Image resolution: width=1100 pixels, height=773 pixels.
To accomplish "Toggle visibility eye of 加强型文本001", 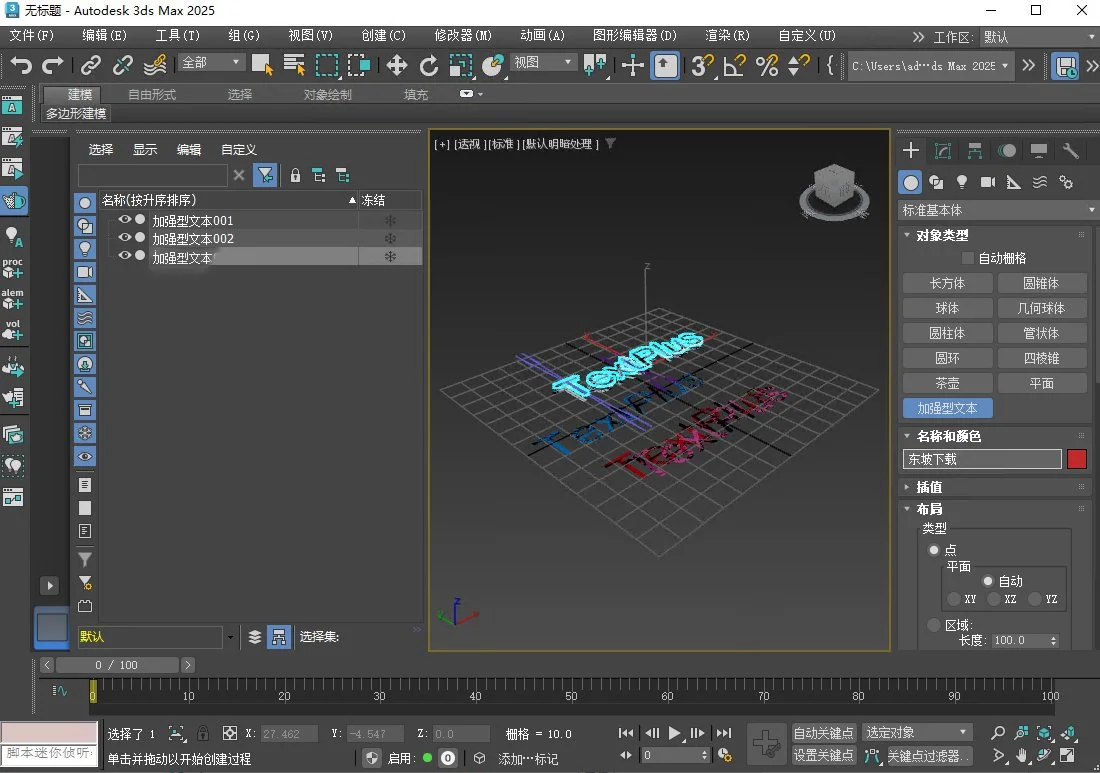I will point(125,220).
